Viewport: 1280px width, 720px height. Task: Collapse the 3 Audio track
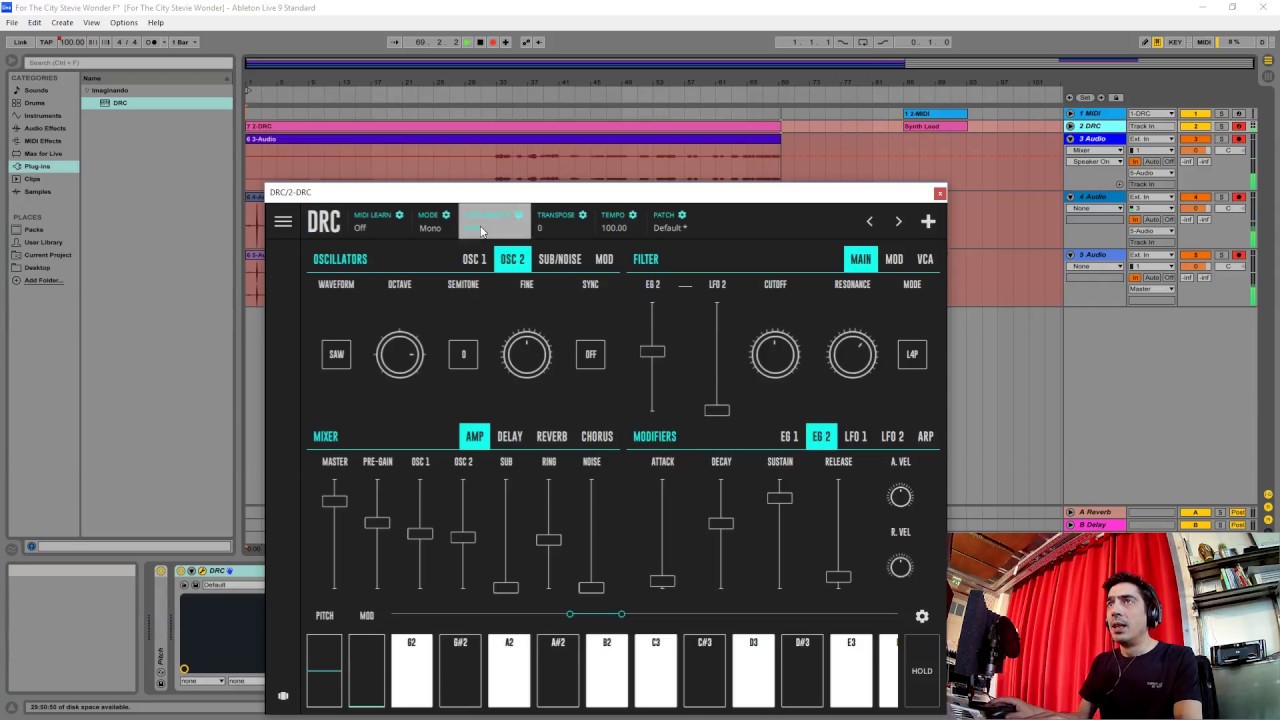coord(1070,139)
